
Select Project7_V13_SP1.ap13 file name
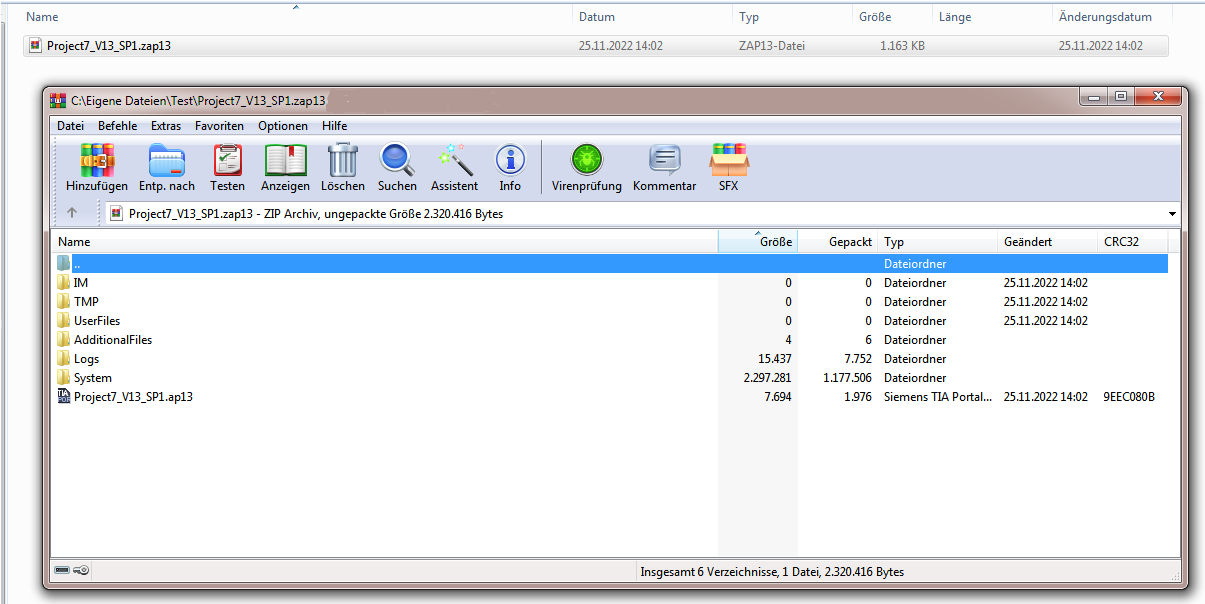pos(133,397)
